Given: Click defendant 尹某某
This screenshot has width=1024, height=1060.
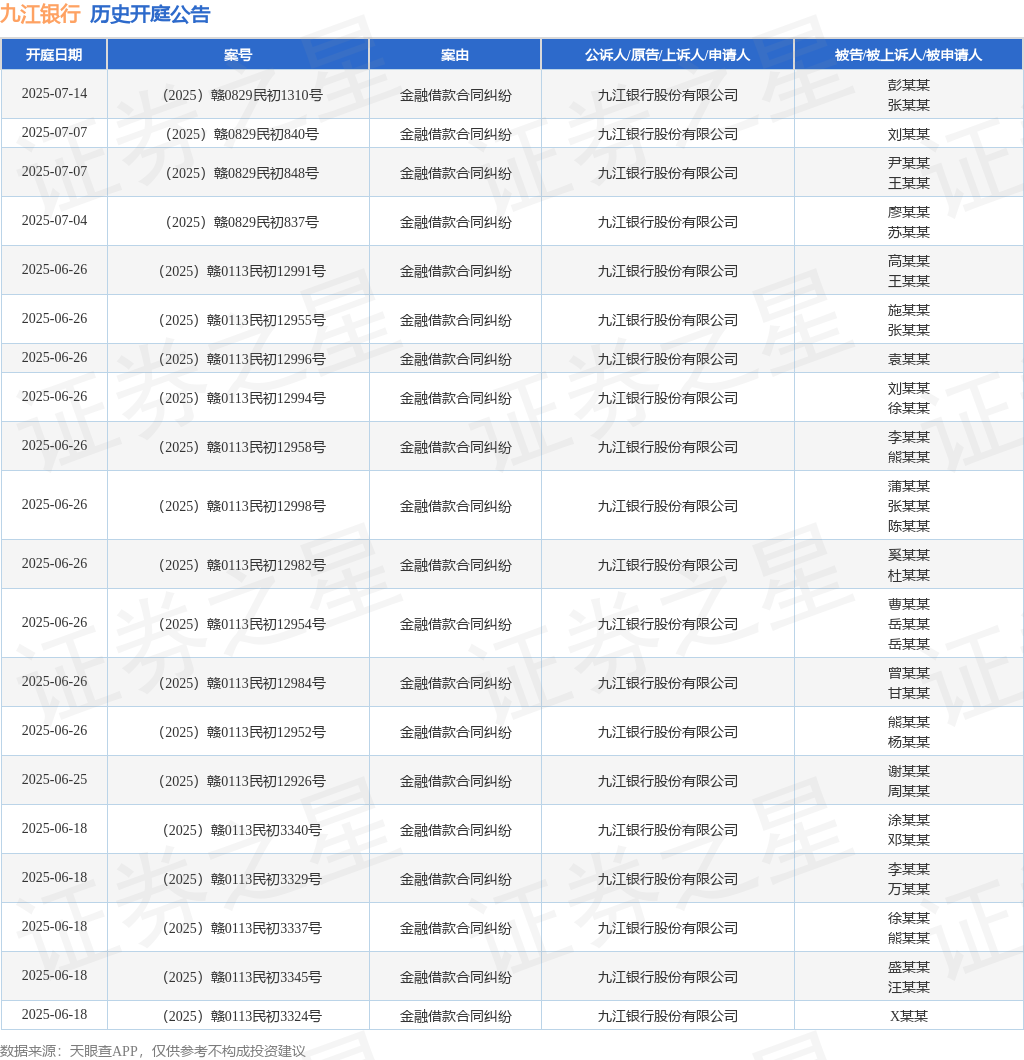Looking at the screenshot, I should 908,164.
